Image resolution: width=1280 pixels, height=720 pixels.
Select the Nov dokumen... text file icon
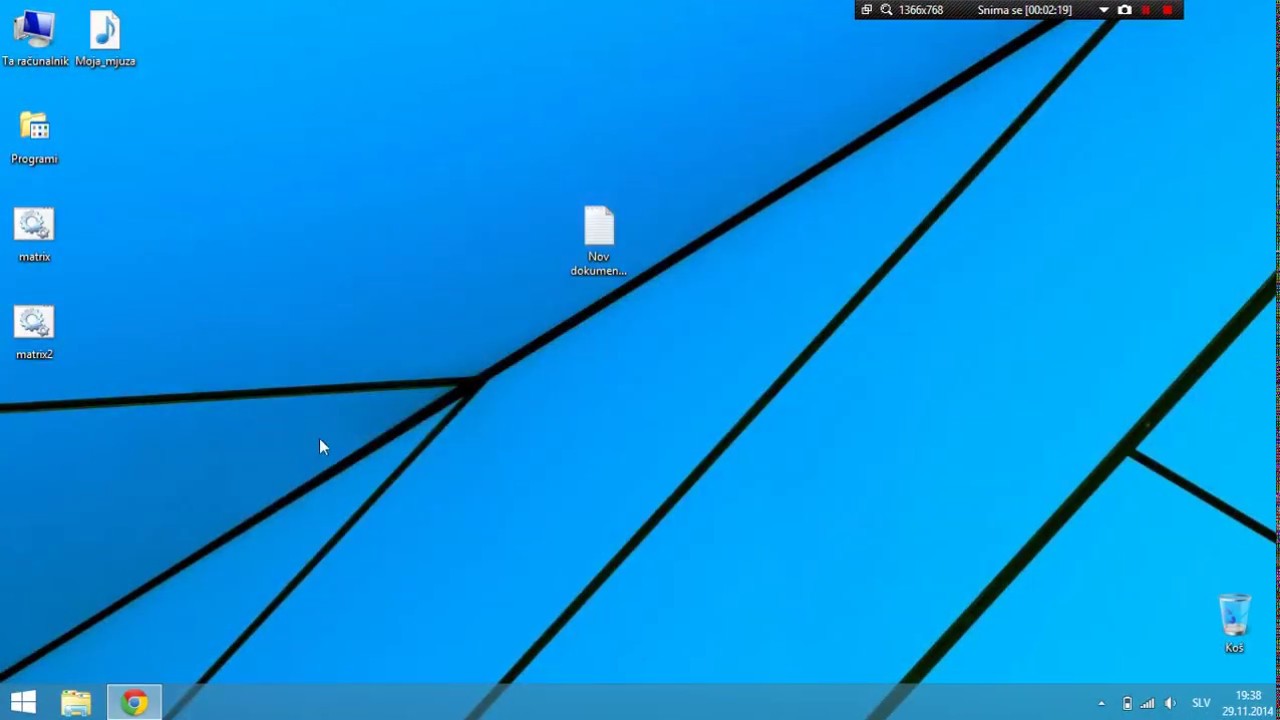(x=598, y=241)
